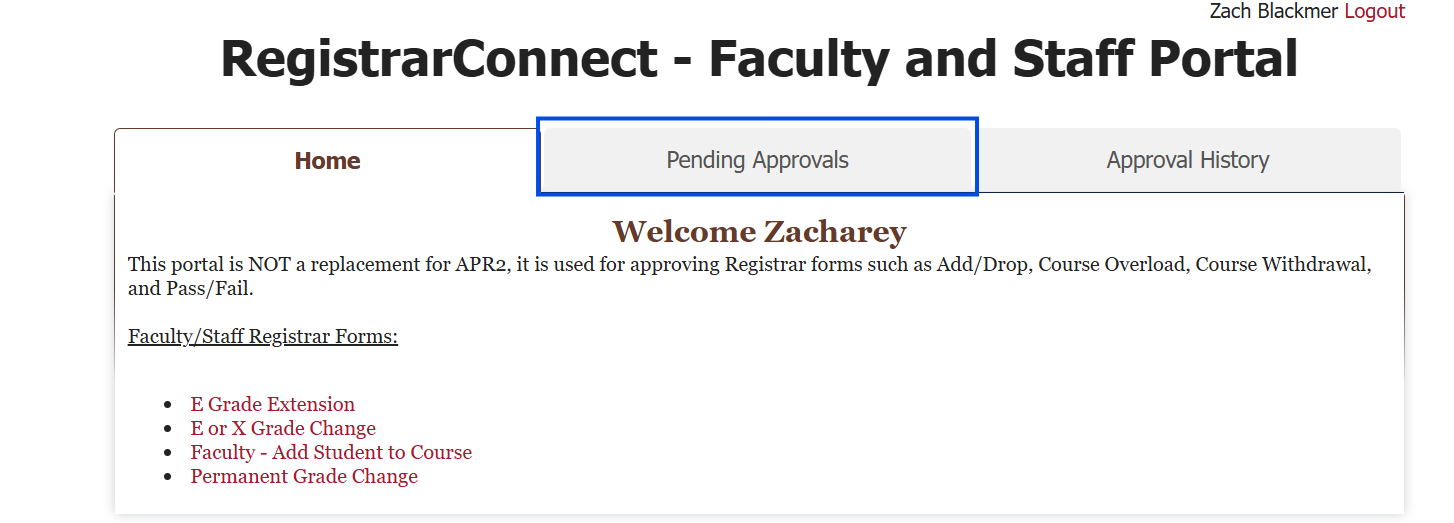
Task: Click the bullet beside E or X Grade Change
Action: (x=168, y=430)
